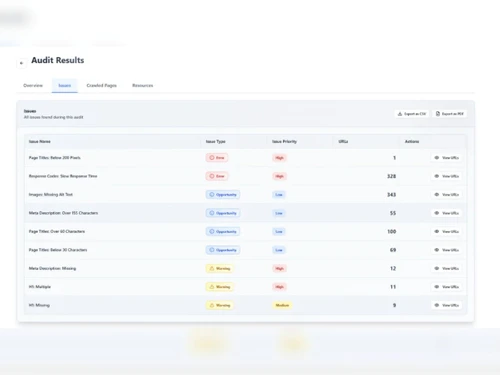Click Low priority tag for Images Missing Alt Text
Viewport: 500px width, 375px height.
click(x=279, y=195)
